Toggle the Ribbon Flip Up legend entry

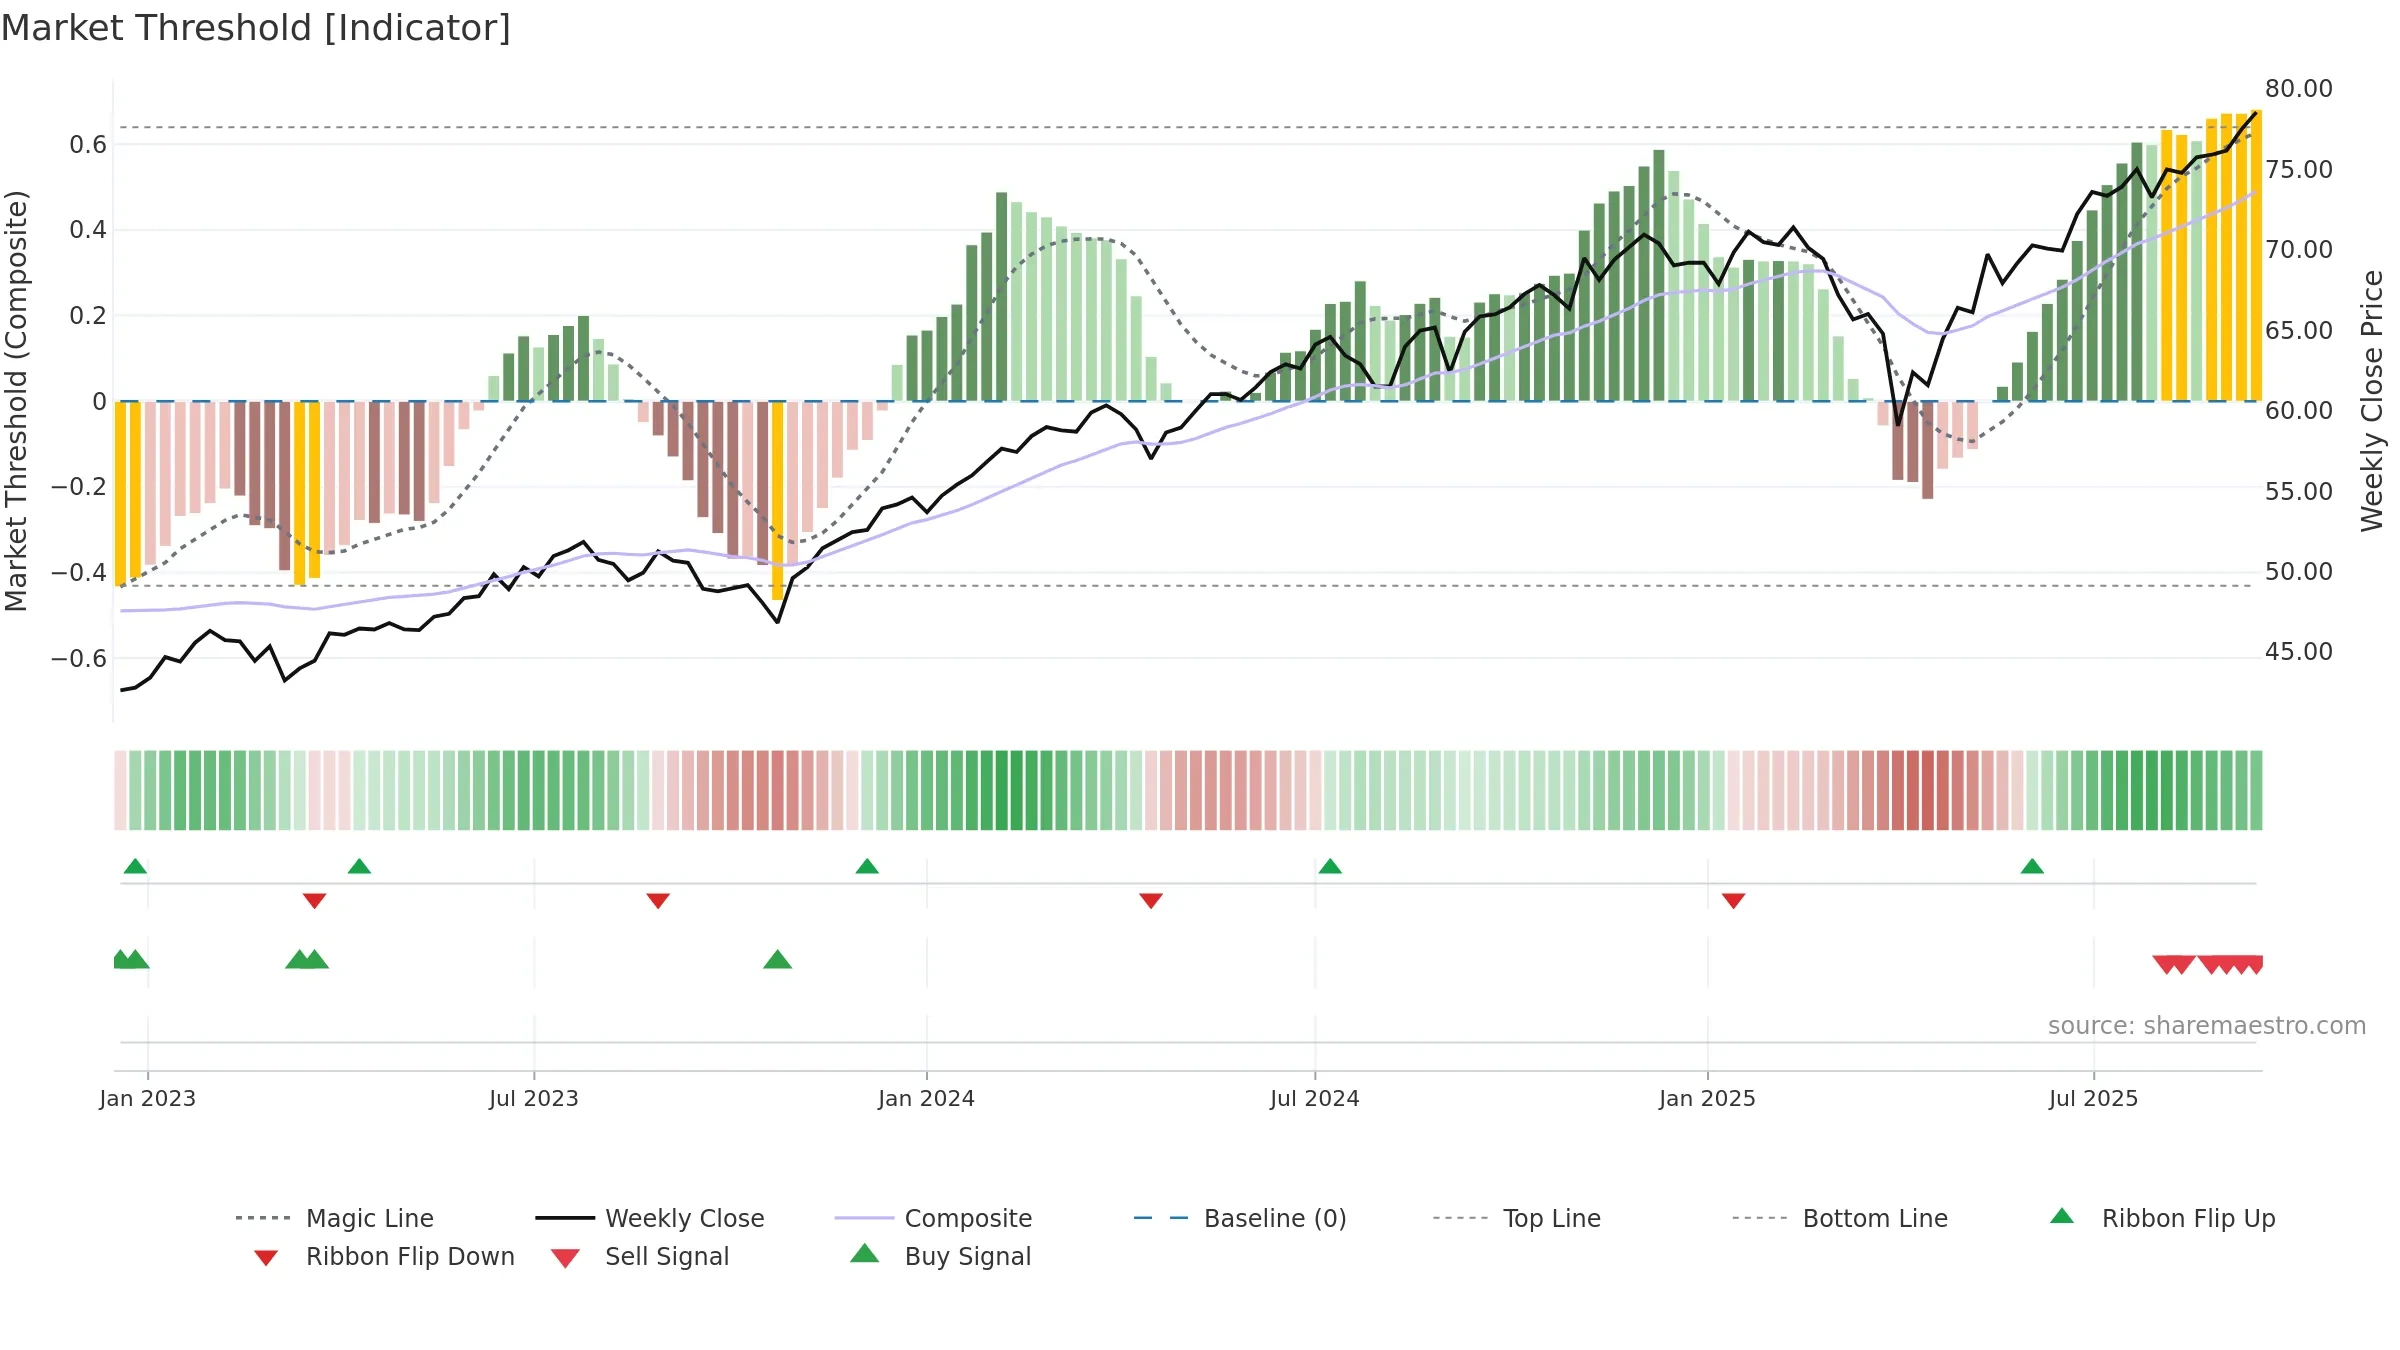[2162, 1218]
